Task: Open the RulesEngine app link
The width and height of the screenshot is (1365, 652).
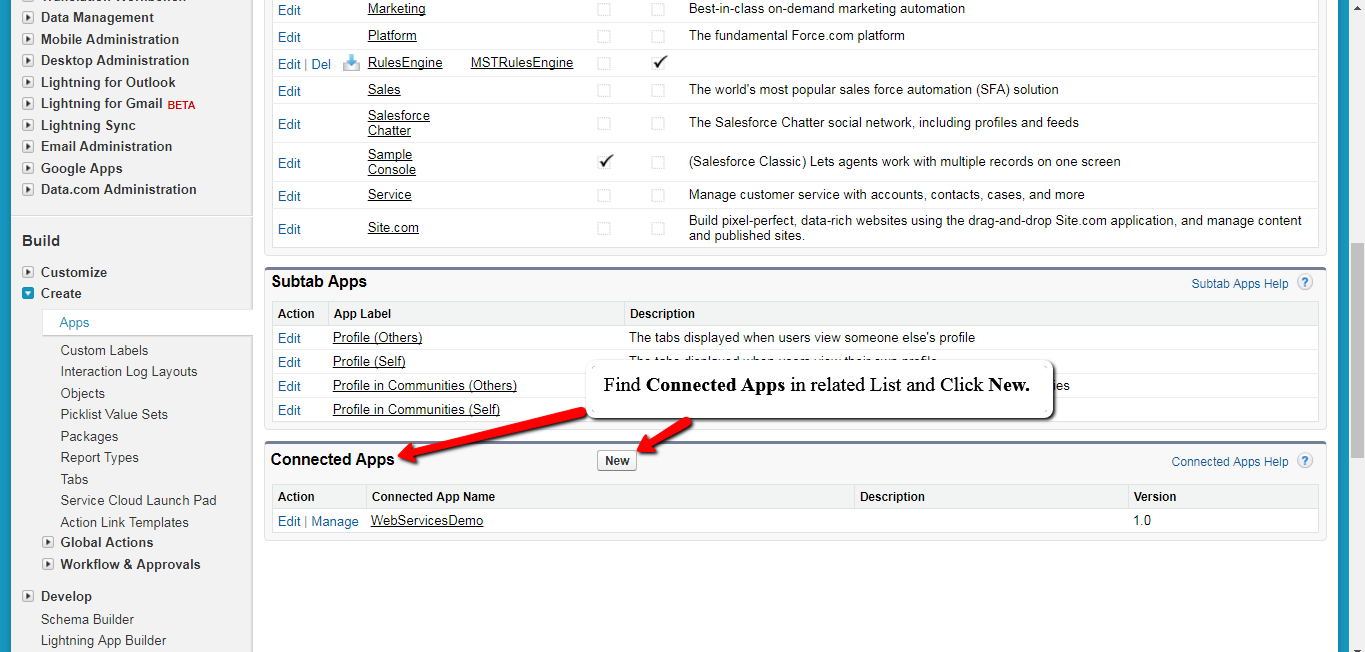Action: point(405,63)
